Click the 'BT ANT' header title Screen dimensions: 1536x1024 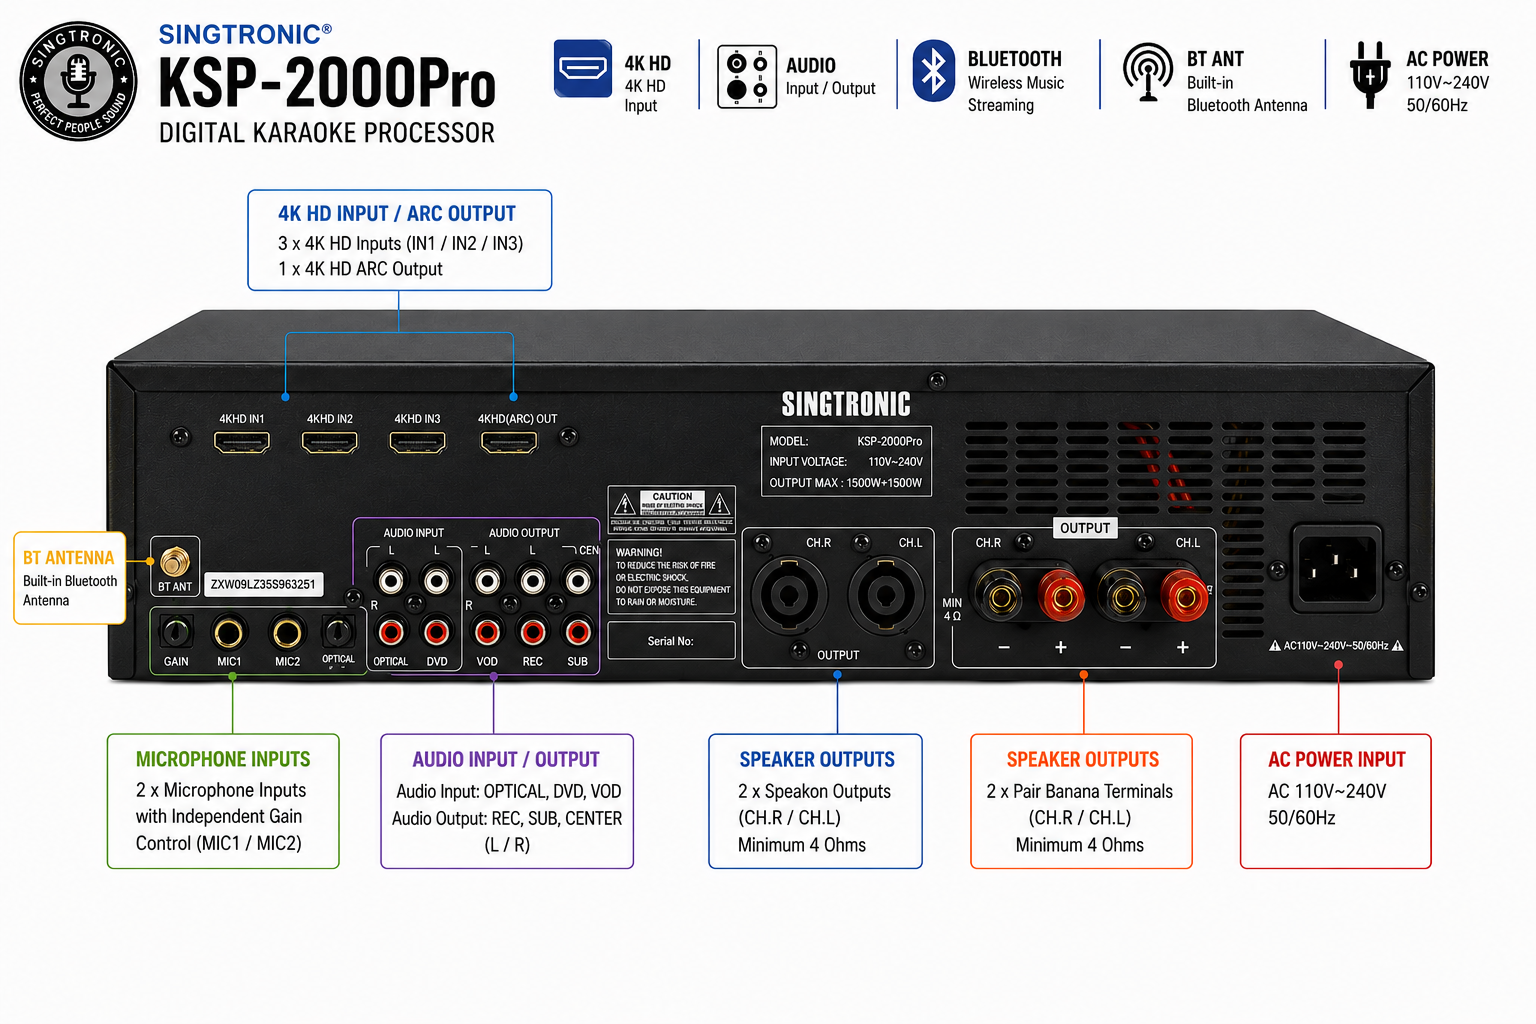1215,59
